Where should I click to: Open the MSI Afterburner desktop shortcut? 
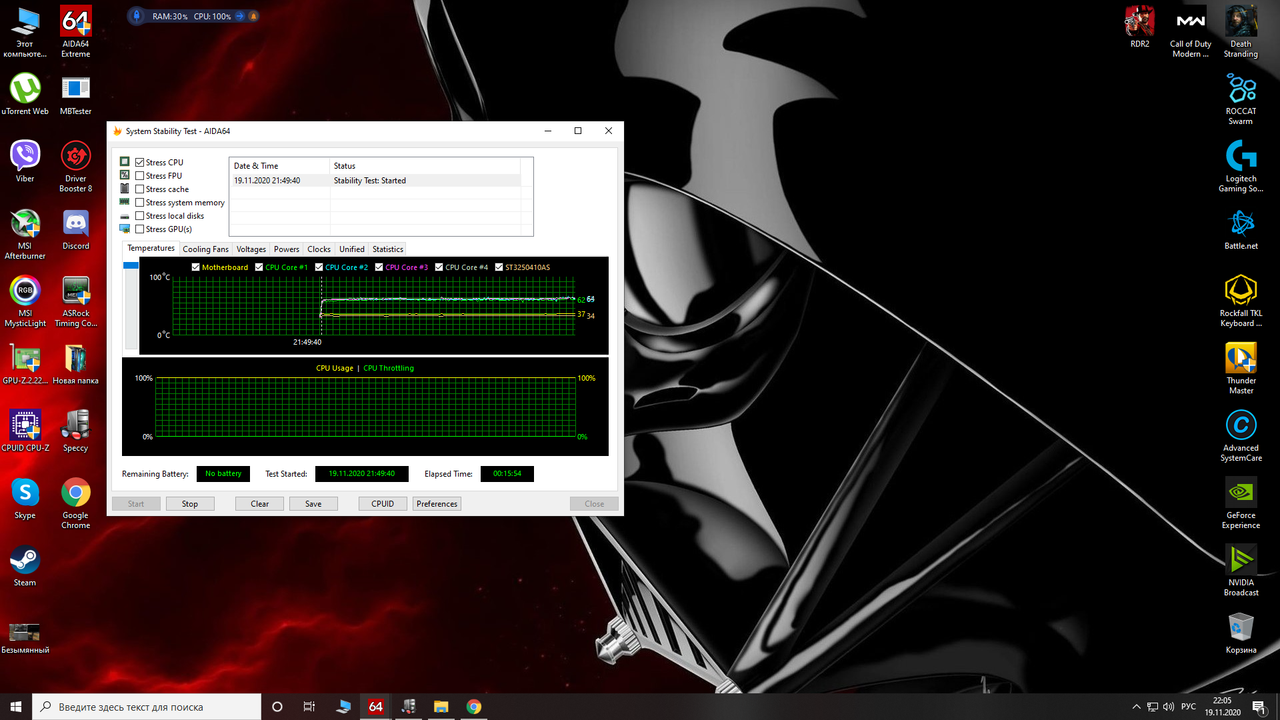tap(25, 234)
